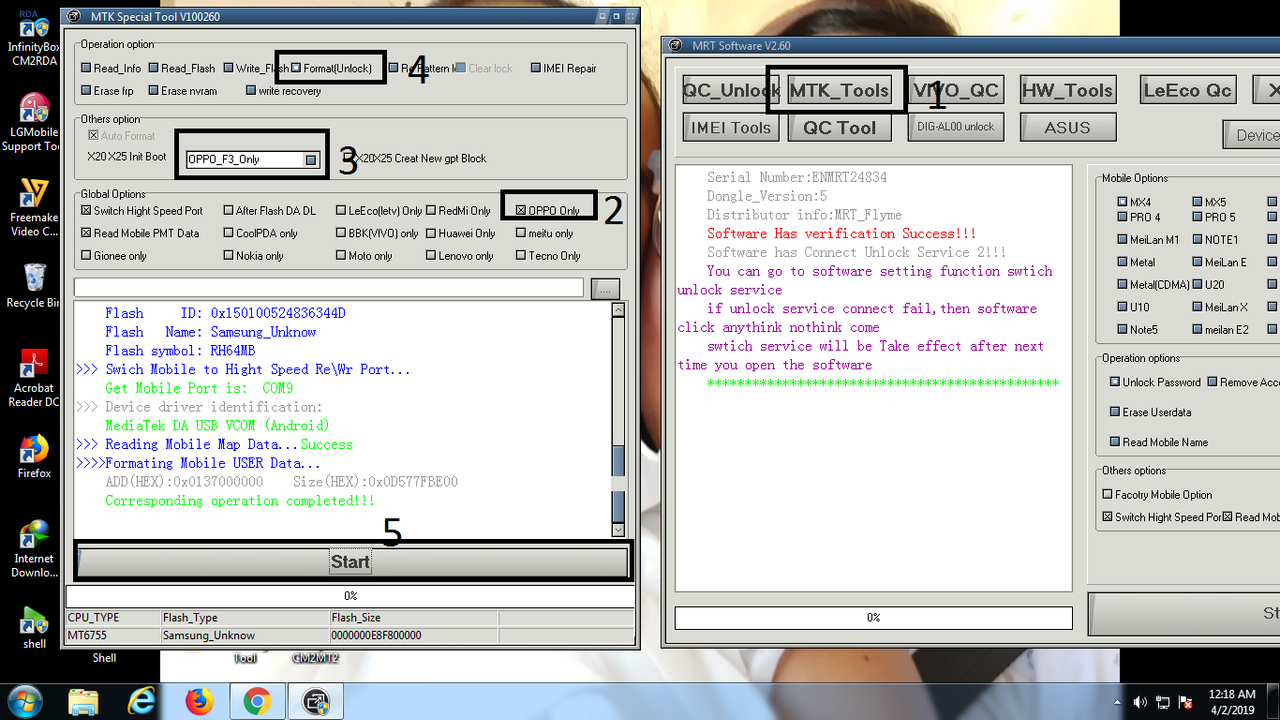
Task: Open the volume control in system tray
Action: pyautogui.click(x=1140, y=702)
